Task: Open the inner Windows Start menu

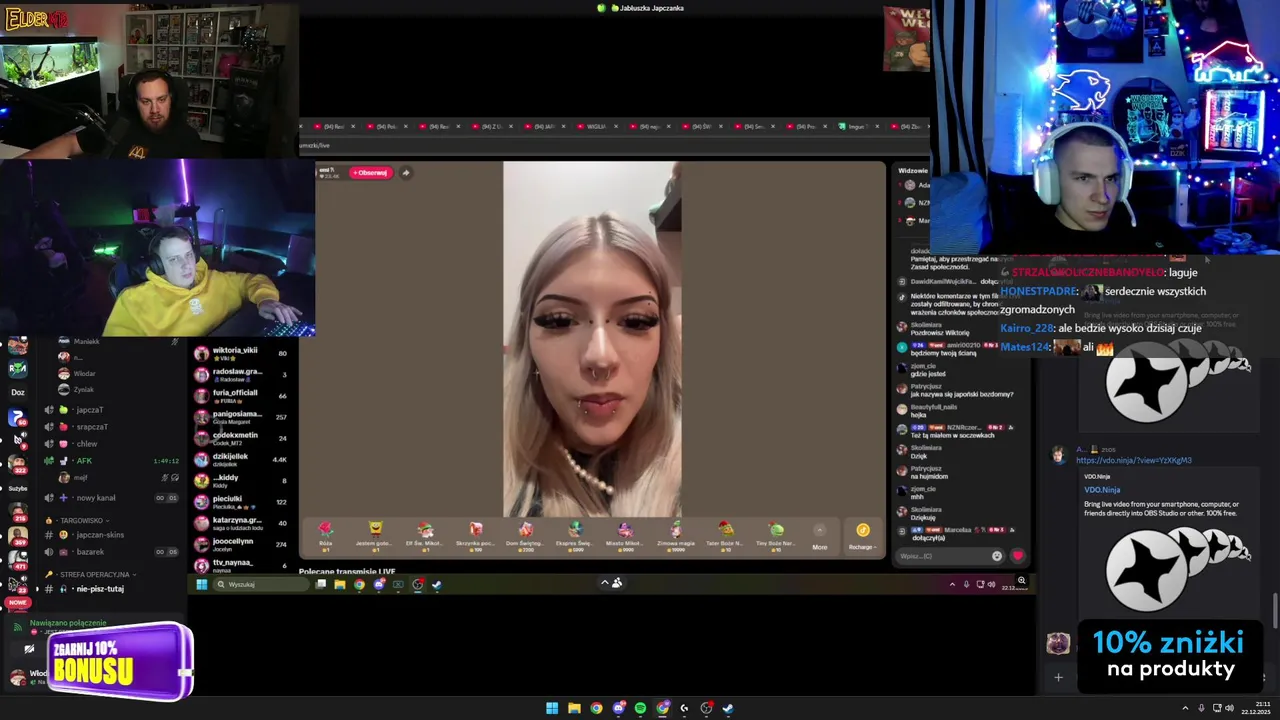Action: 201,584
